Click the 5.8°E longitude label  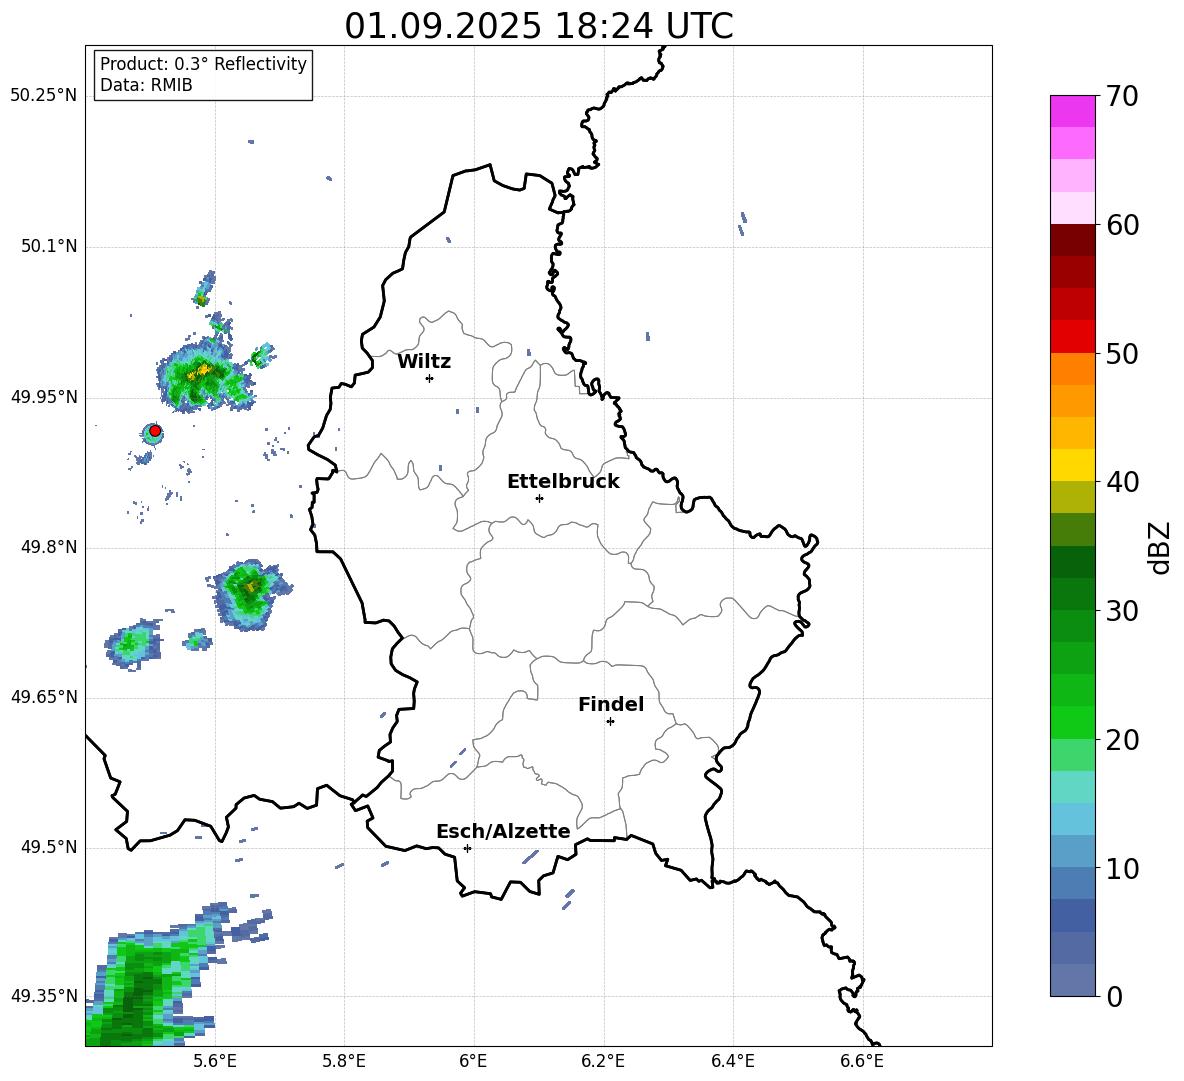[x=344, y=1061]
